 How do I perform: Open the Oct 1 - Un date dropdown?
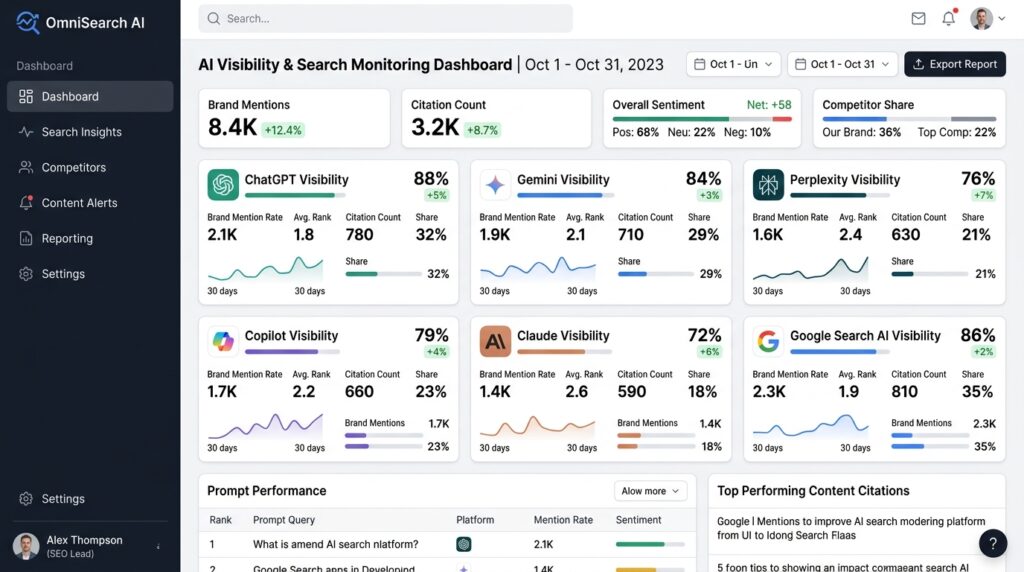[733, 64]
